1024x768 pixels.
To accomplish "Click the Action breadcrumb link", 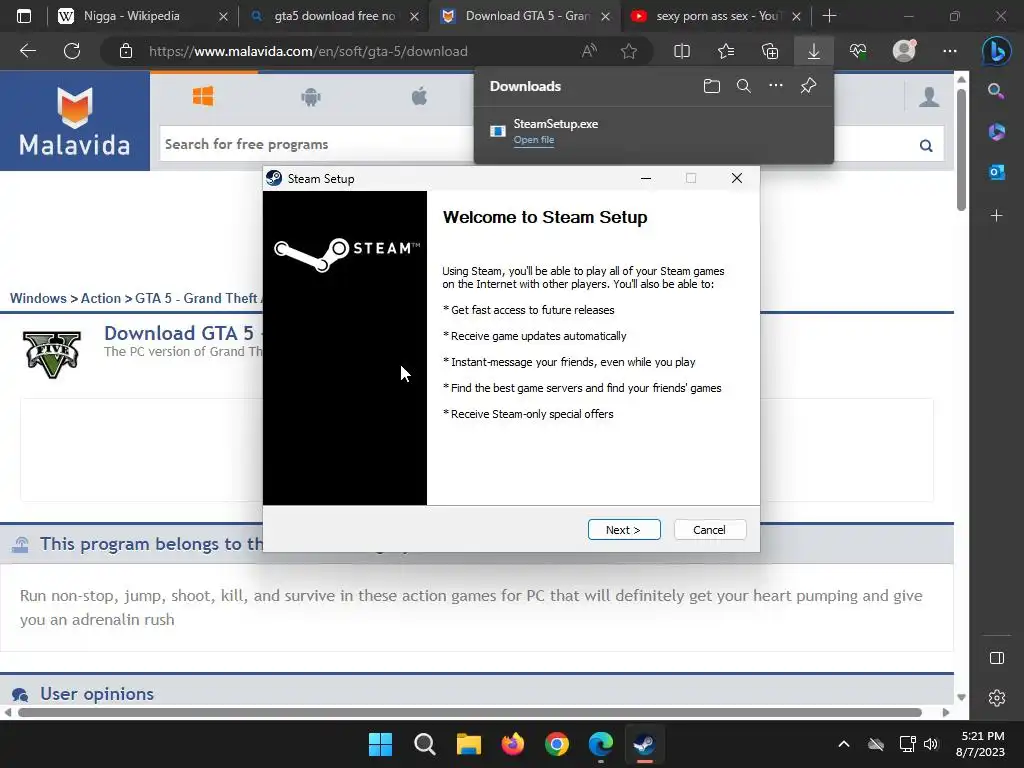I will (101, 298).
